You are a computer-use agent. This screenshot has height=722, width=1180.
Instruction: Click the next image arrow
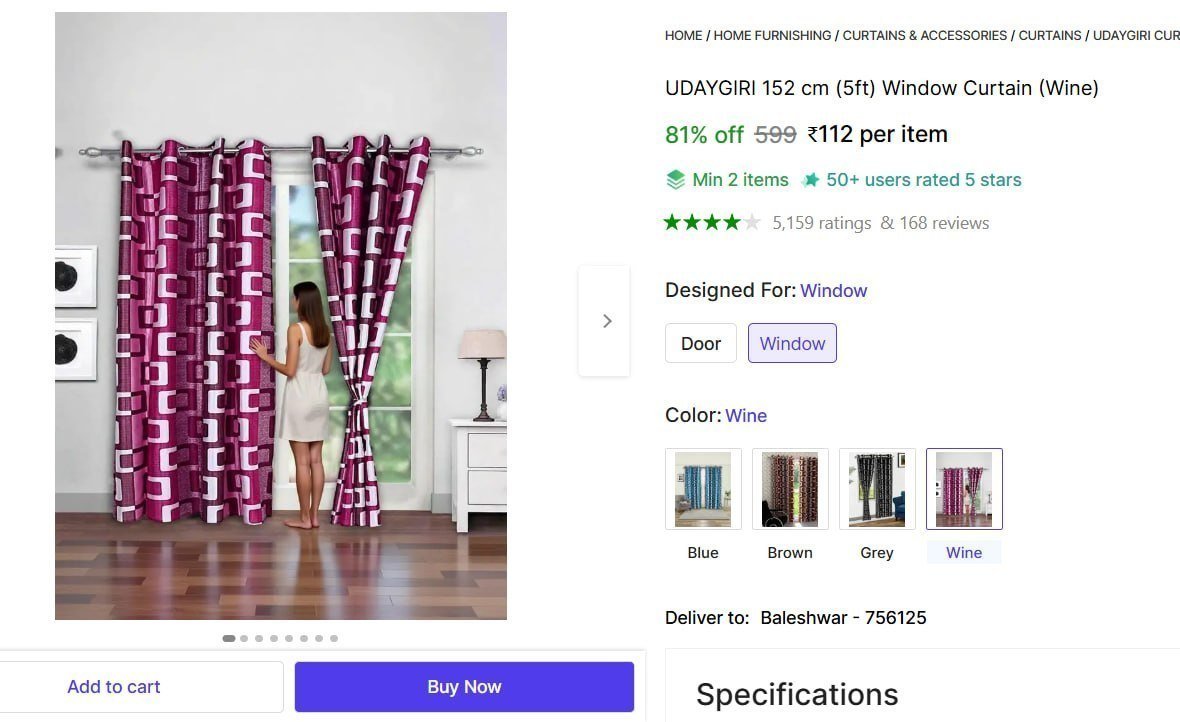606,321
